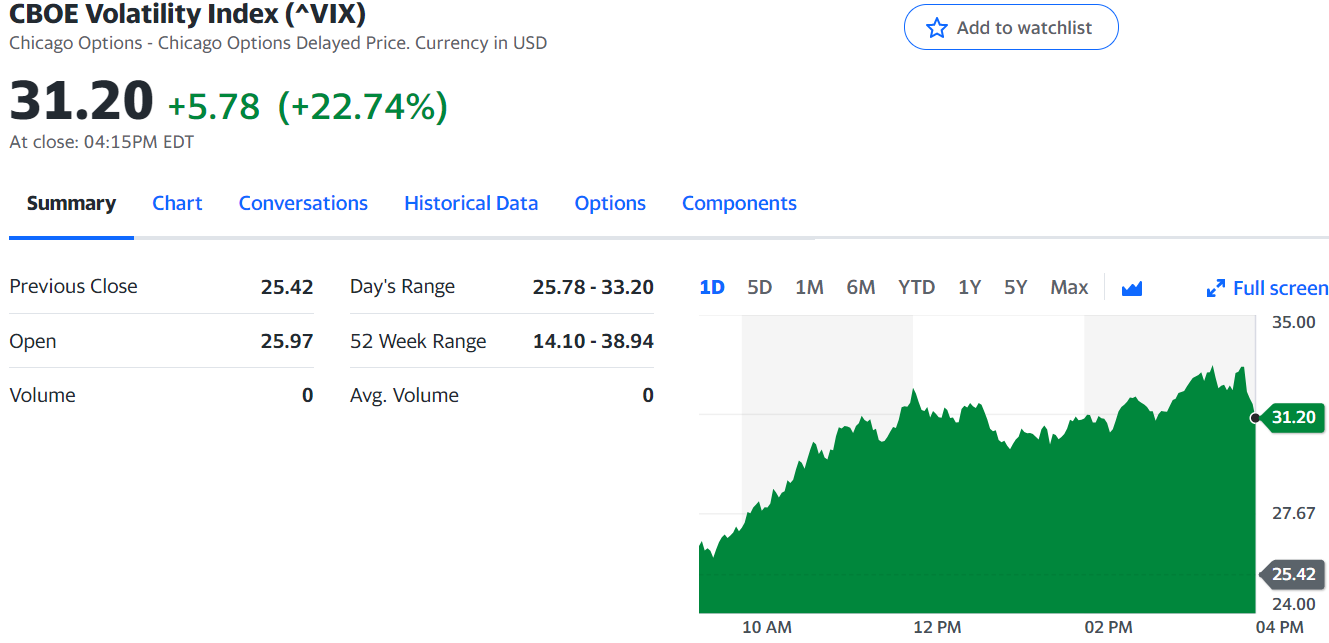
Task: Select the 6M chart range
Action: tap(861, 288)
